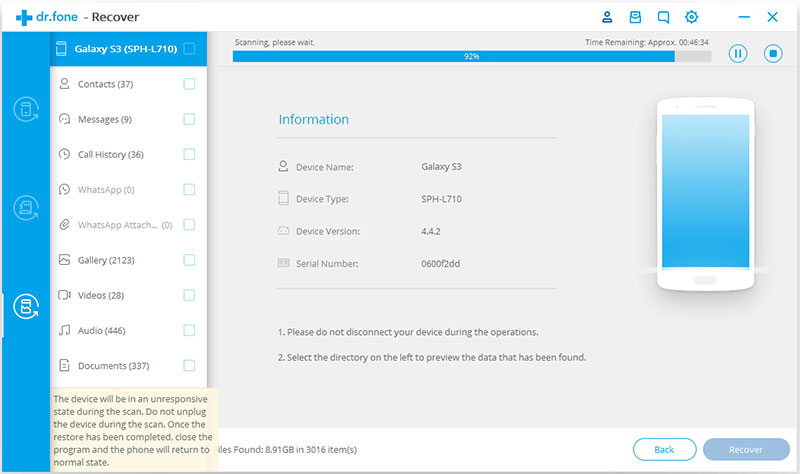This screenshot has height=474, width=800.
Task: Click the feedback chat bubble icon
Action: pyautogui.click(x=663, y=17)
